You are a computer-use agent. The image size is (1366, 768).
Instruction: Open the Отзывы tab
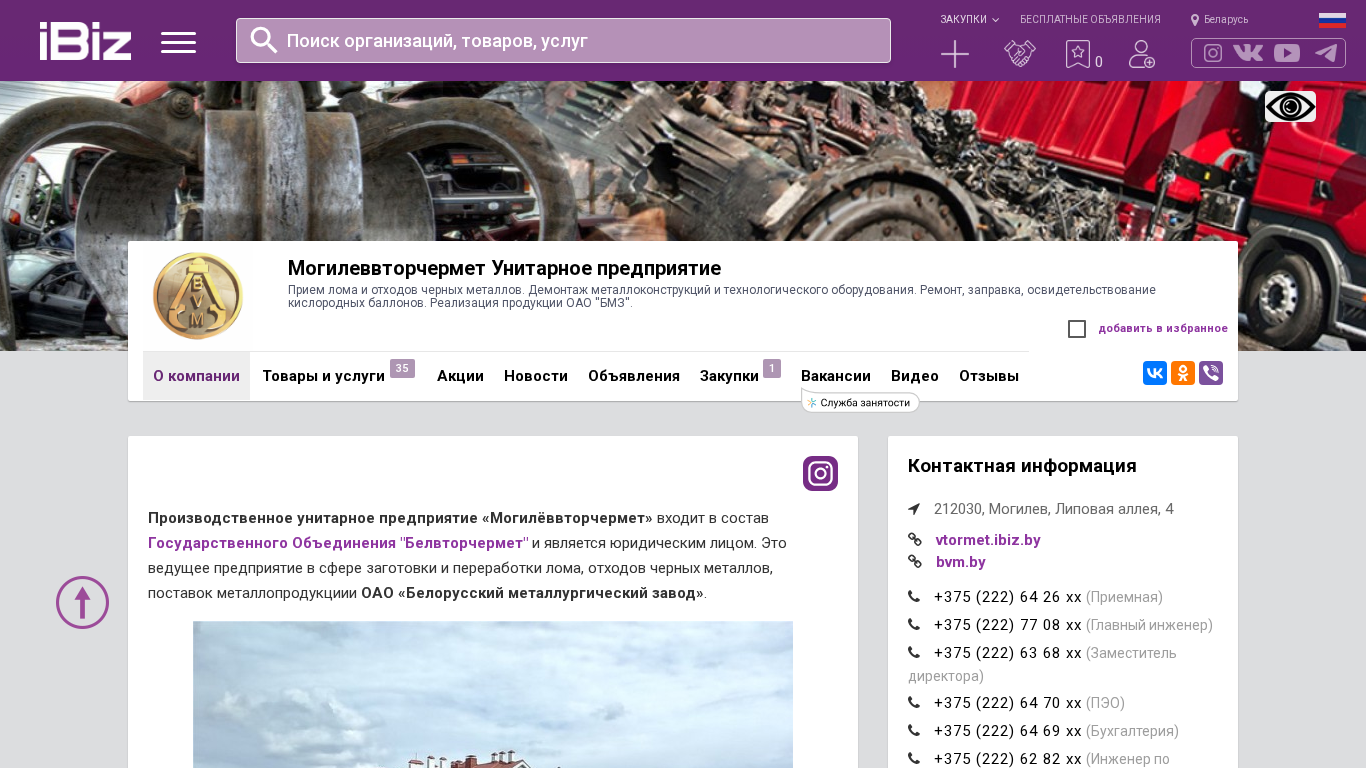pos(989,376)
